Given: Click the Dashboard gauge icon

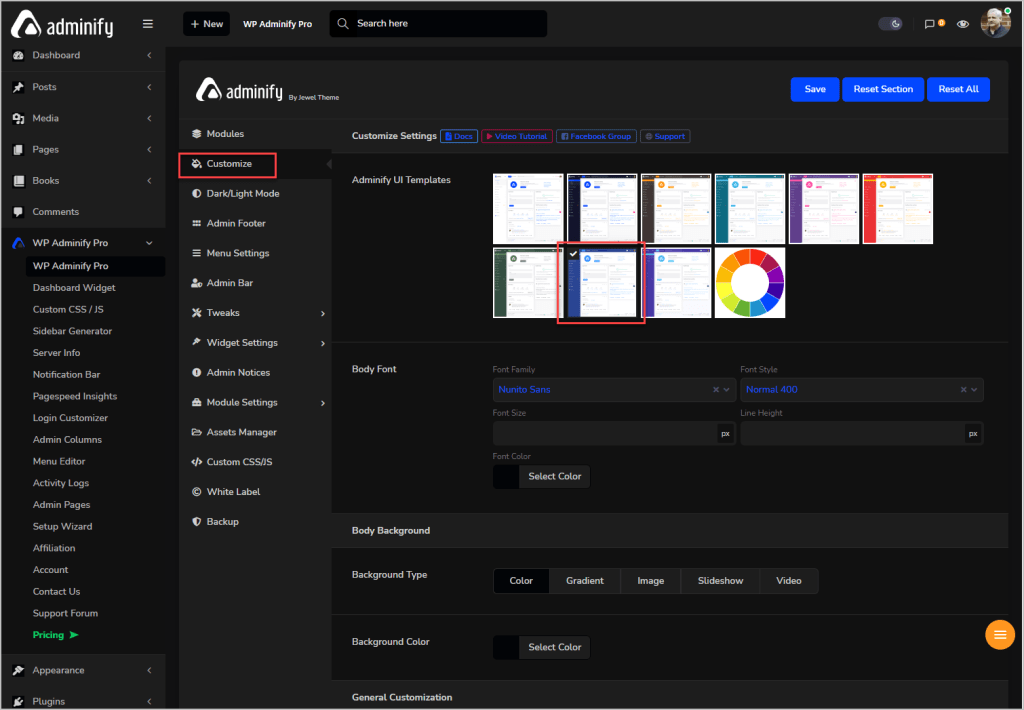Looking at the screenshot, I should (18, 56).
